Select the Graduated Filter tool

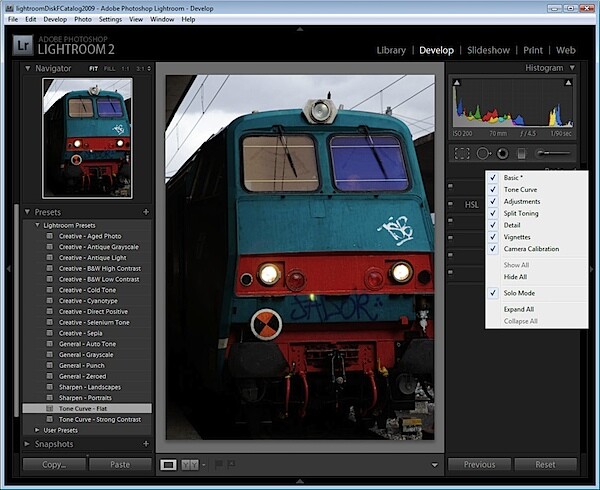(x=521, y=154)
